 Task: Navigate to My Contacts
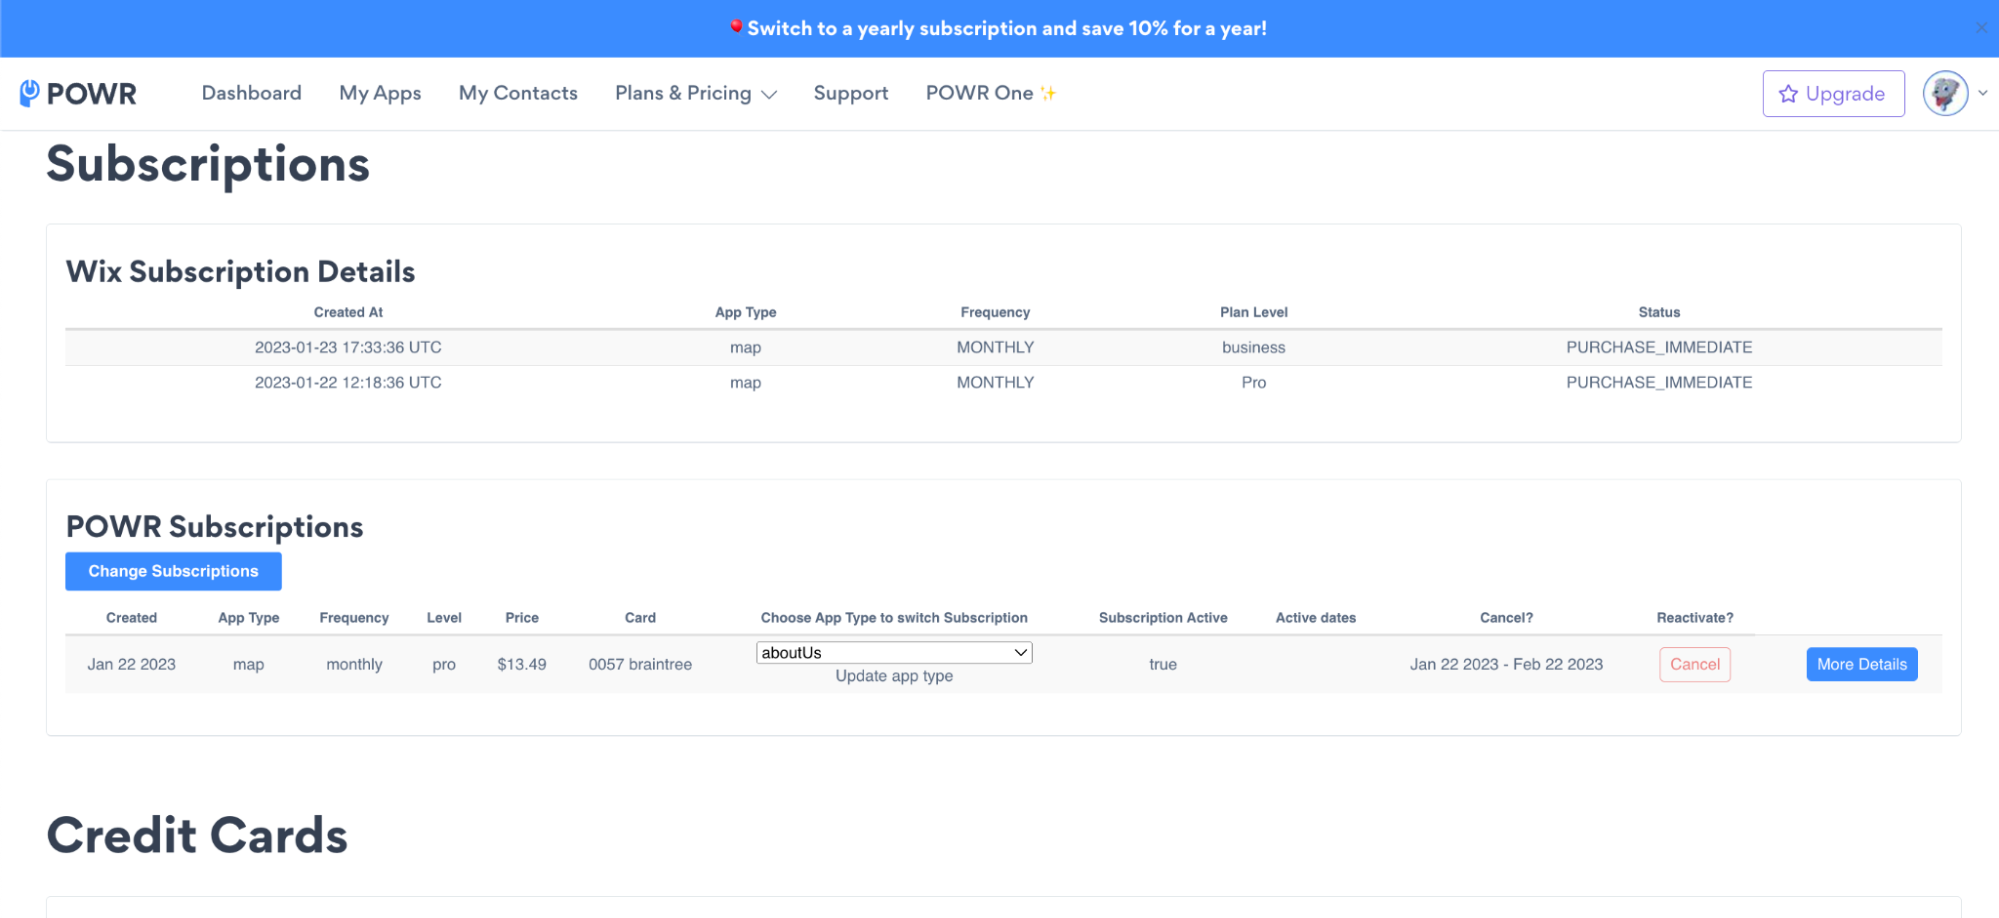518,93
